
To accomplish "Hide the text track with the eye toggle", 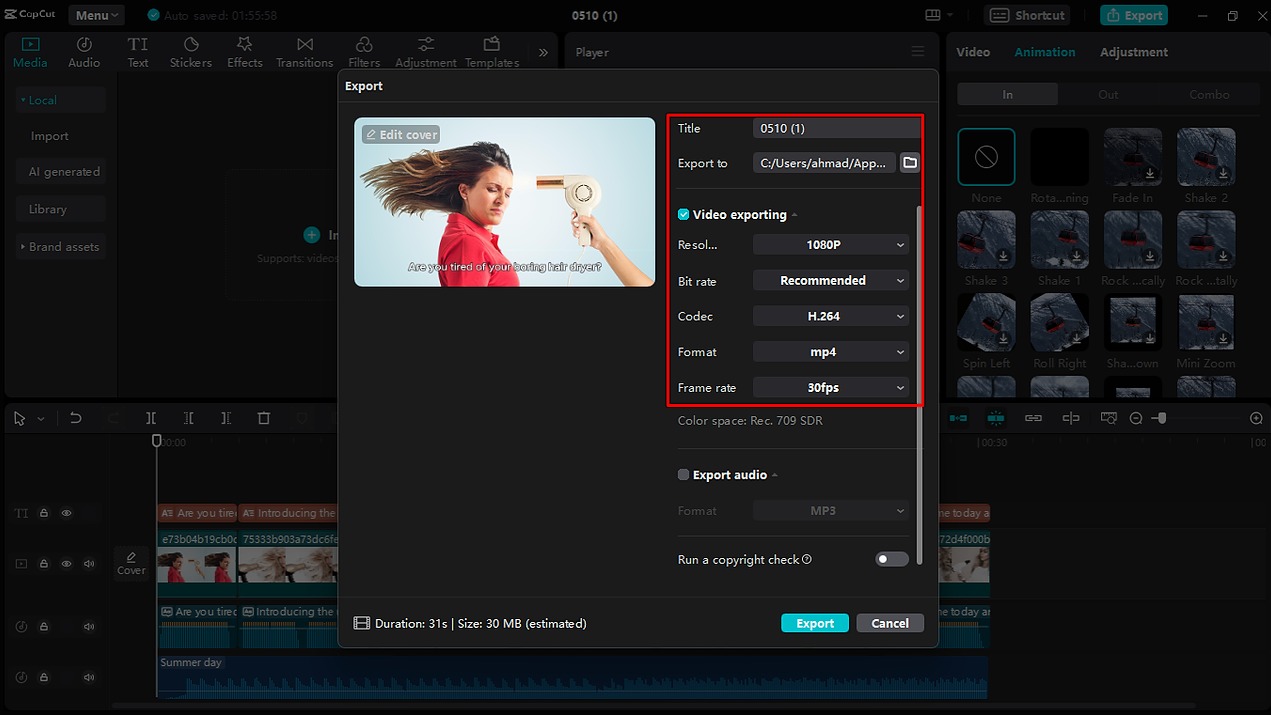I will point(66,512).
